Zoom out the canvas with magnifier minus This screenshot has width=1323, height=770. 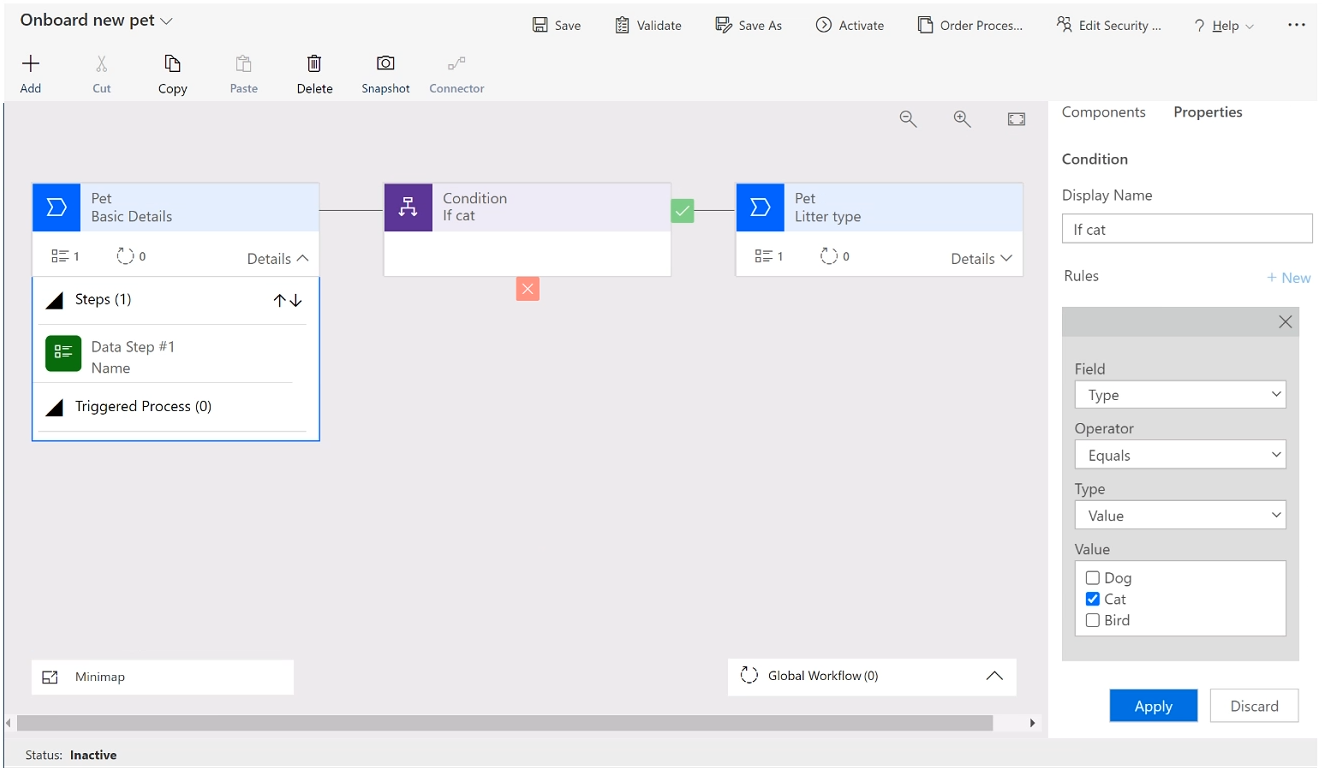908,119
